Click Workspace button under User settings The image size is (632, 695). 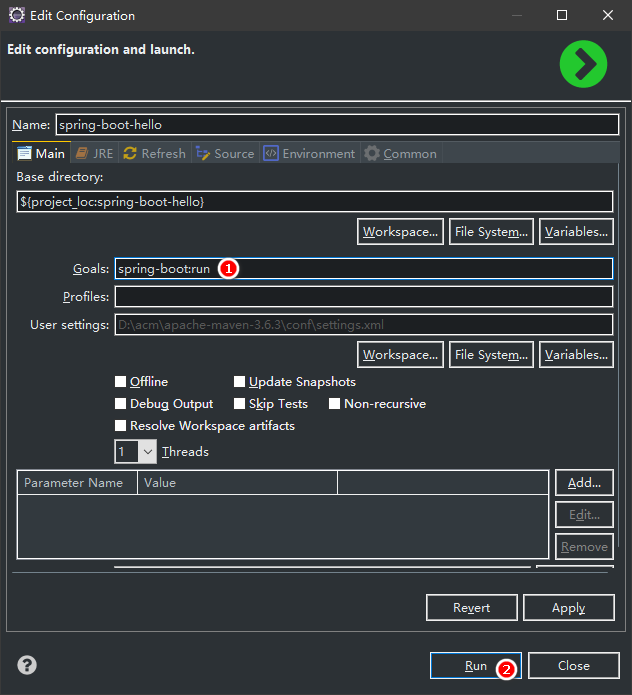[400, 355]
